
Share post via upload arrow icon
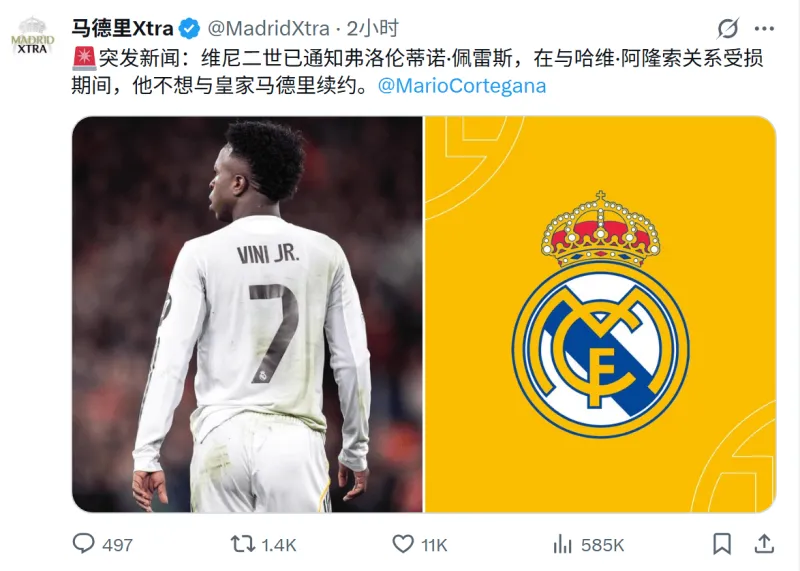click(764, 544)
